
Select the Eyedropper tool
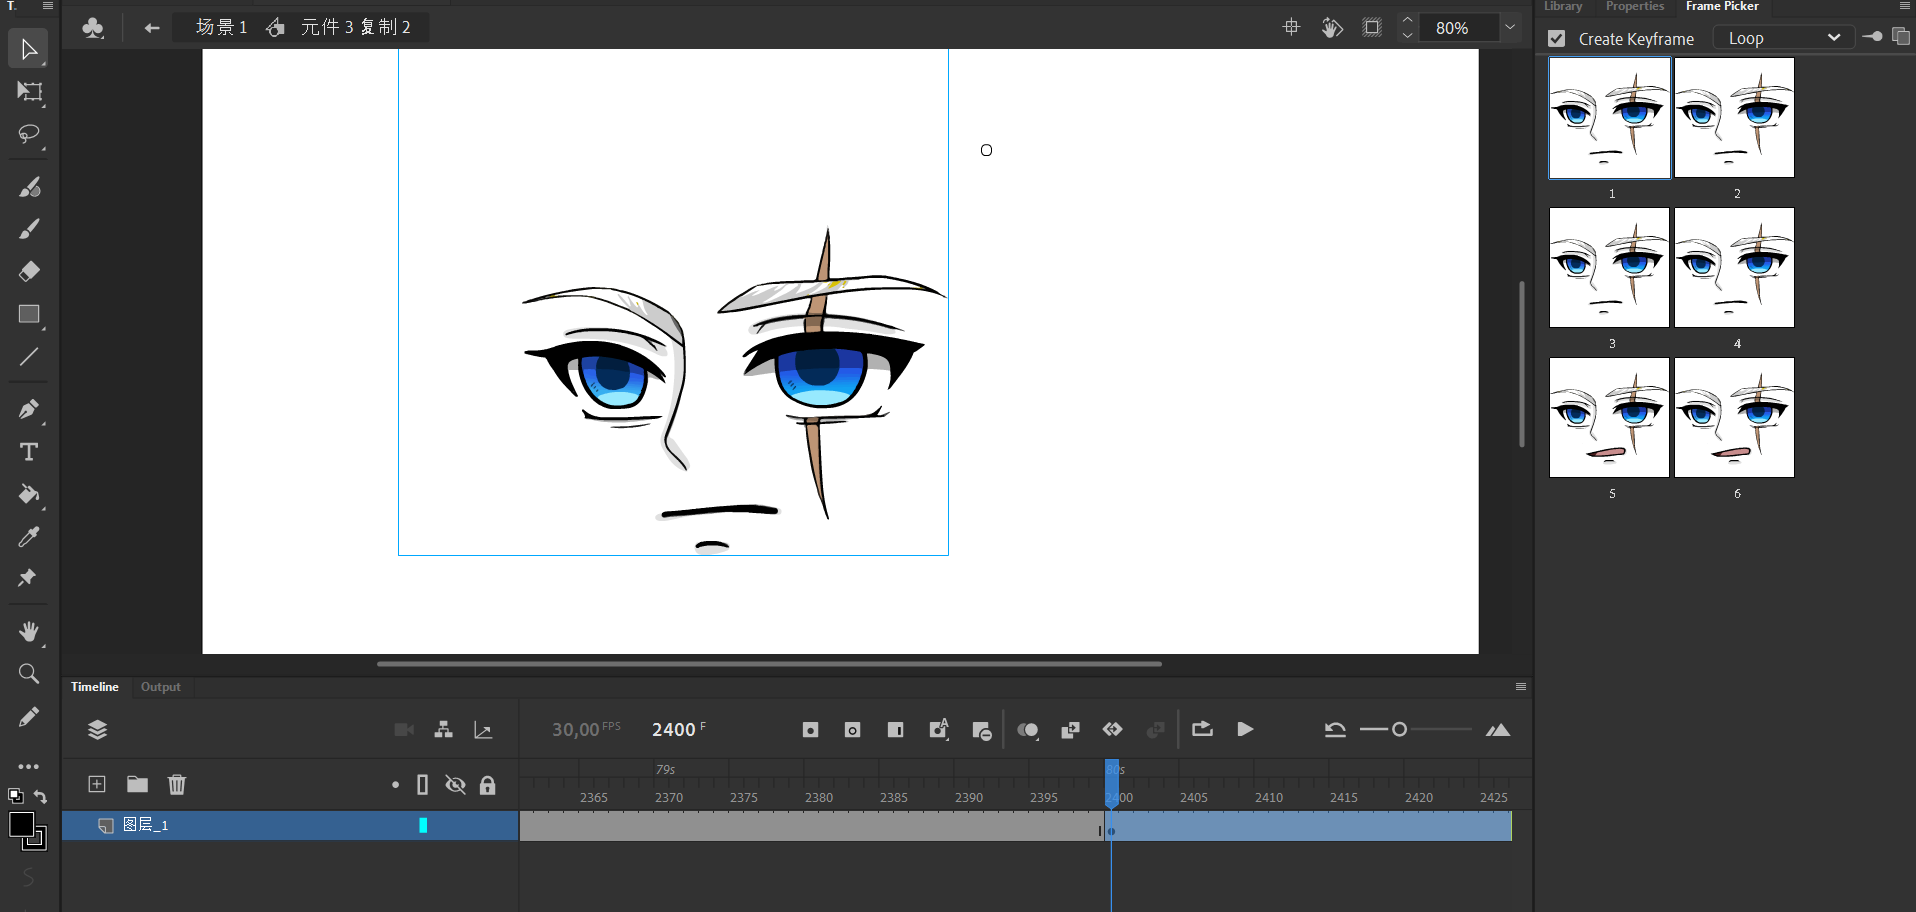[29, 537]
